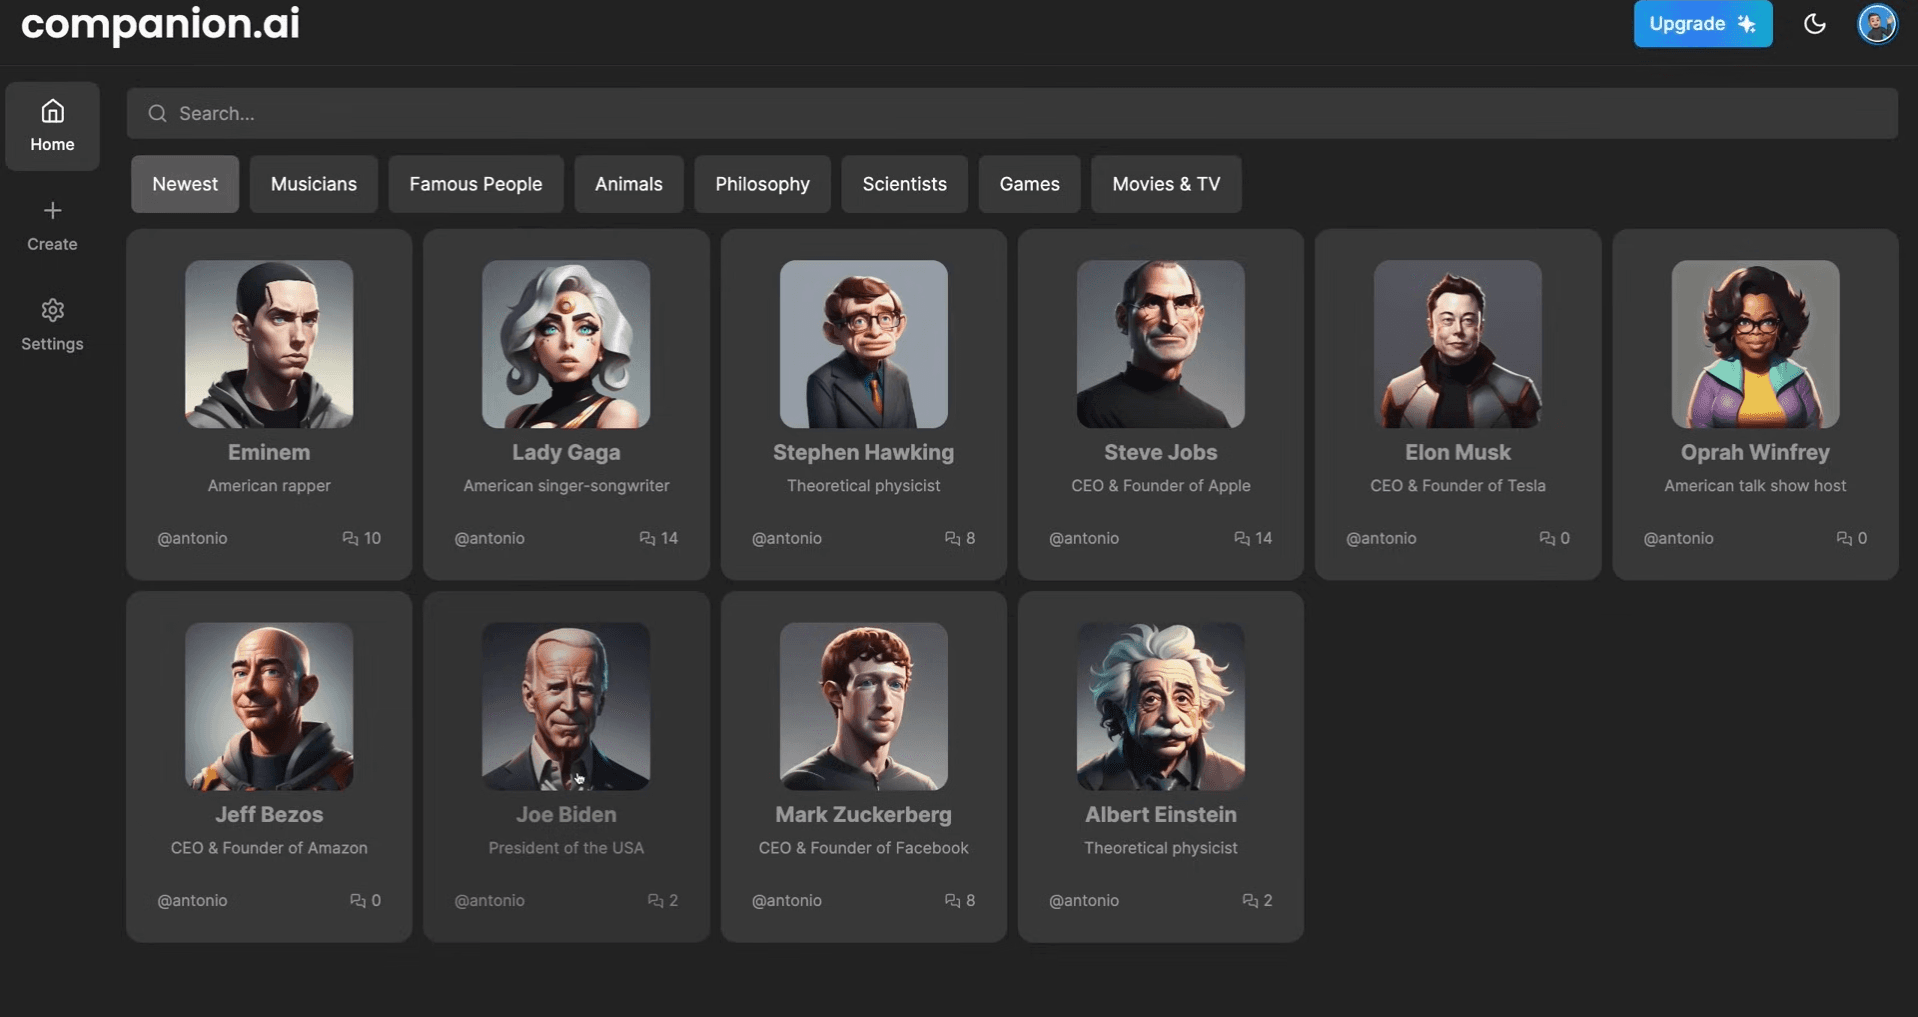Click Mark Zuckerberg's message count icon
The image size is (1918, 1017).
pos(952,900)
